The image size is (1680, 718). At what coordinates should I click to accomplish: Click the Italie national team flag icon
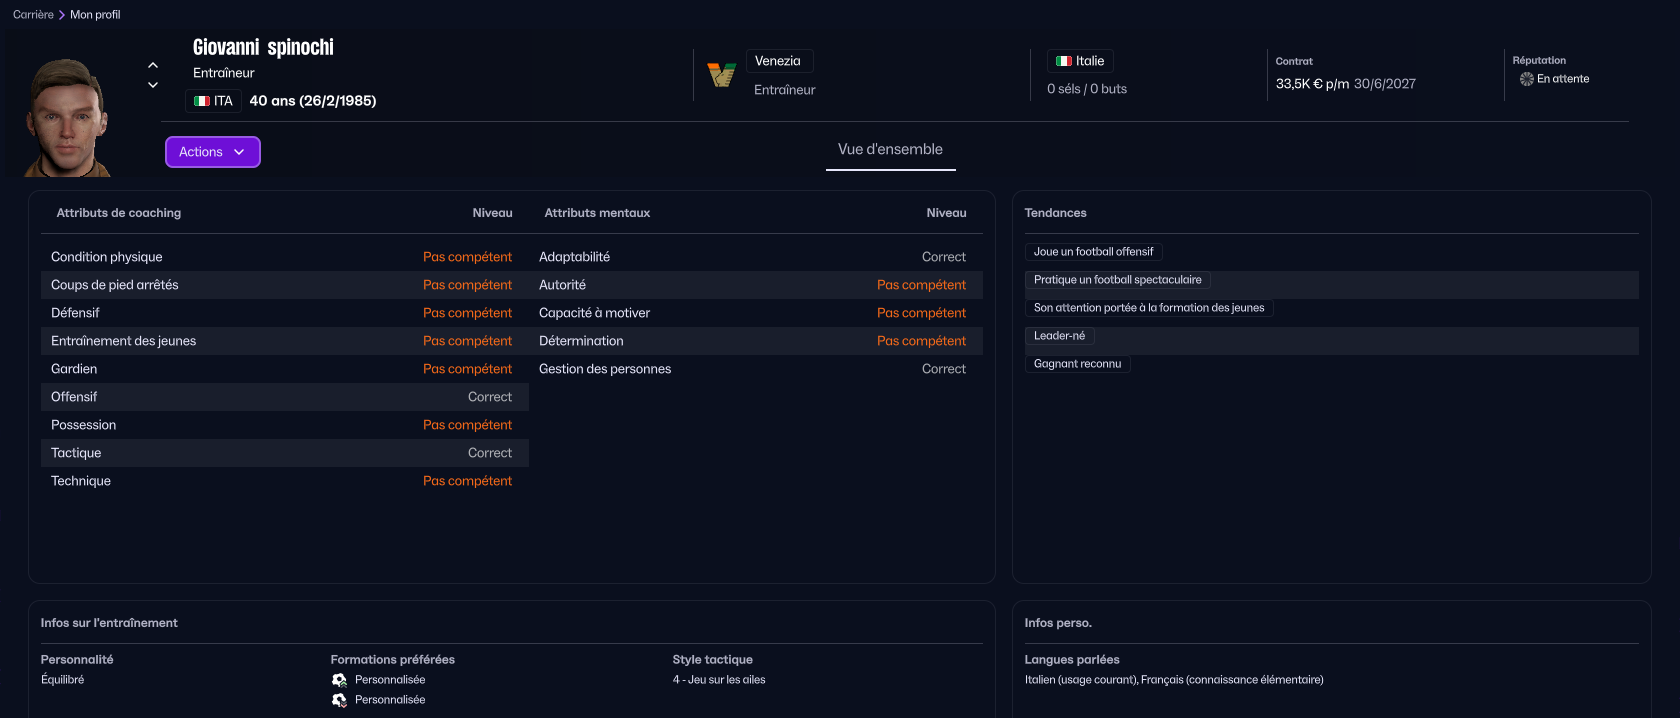click(x=1063, y=61)
